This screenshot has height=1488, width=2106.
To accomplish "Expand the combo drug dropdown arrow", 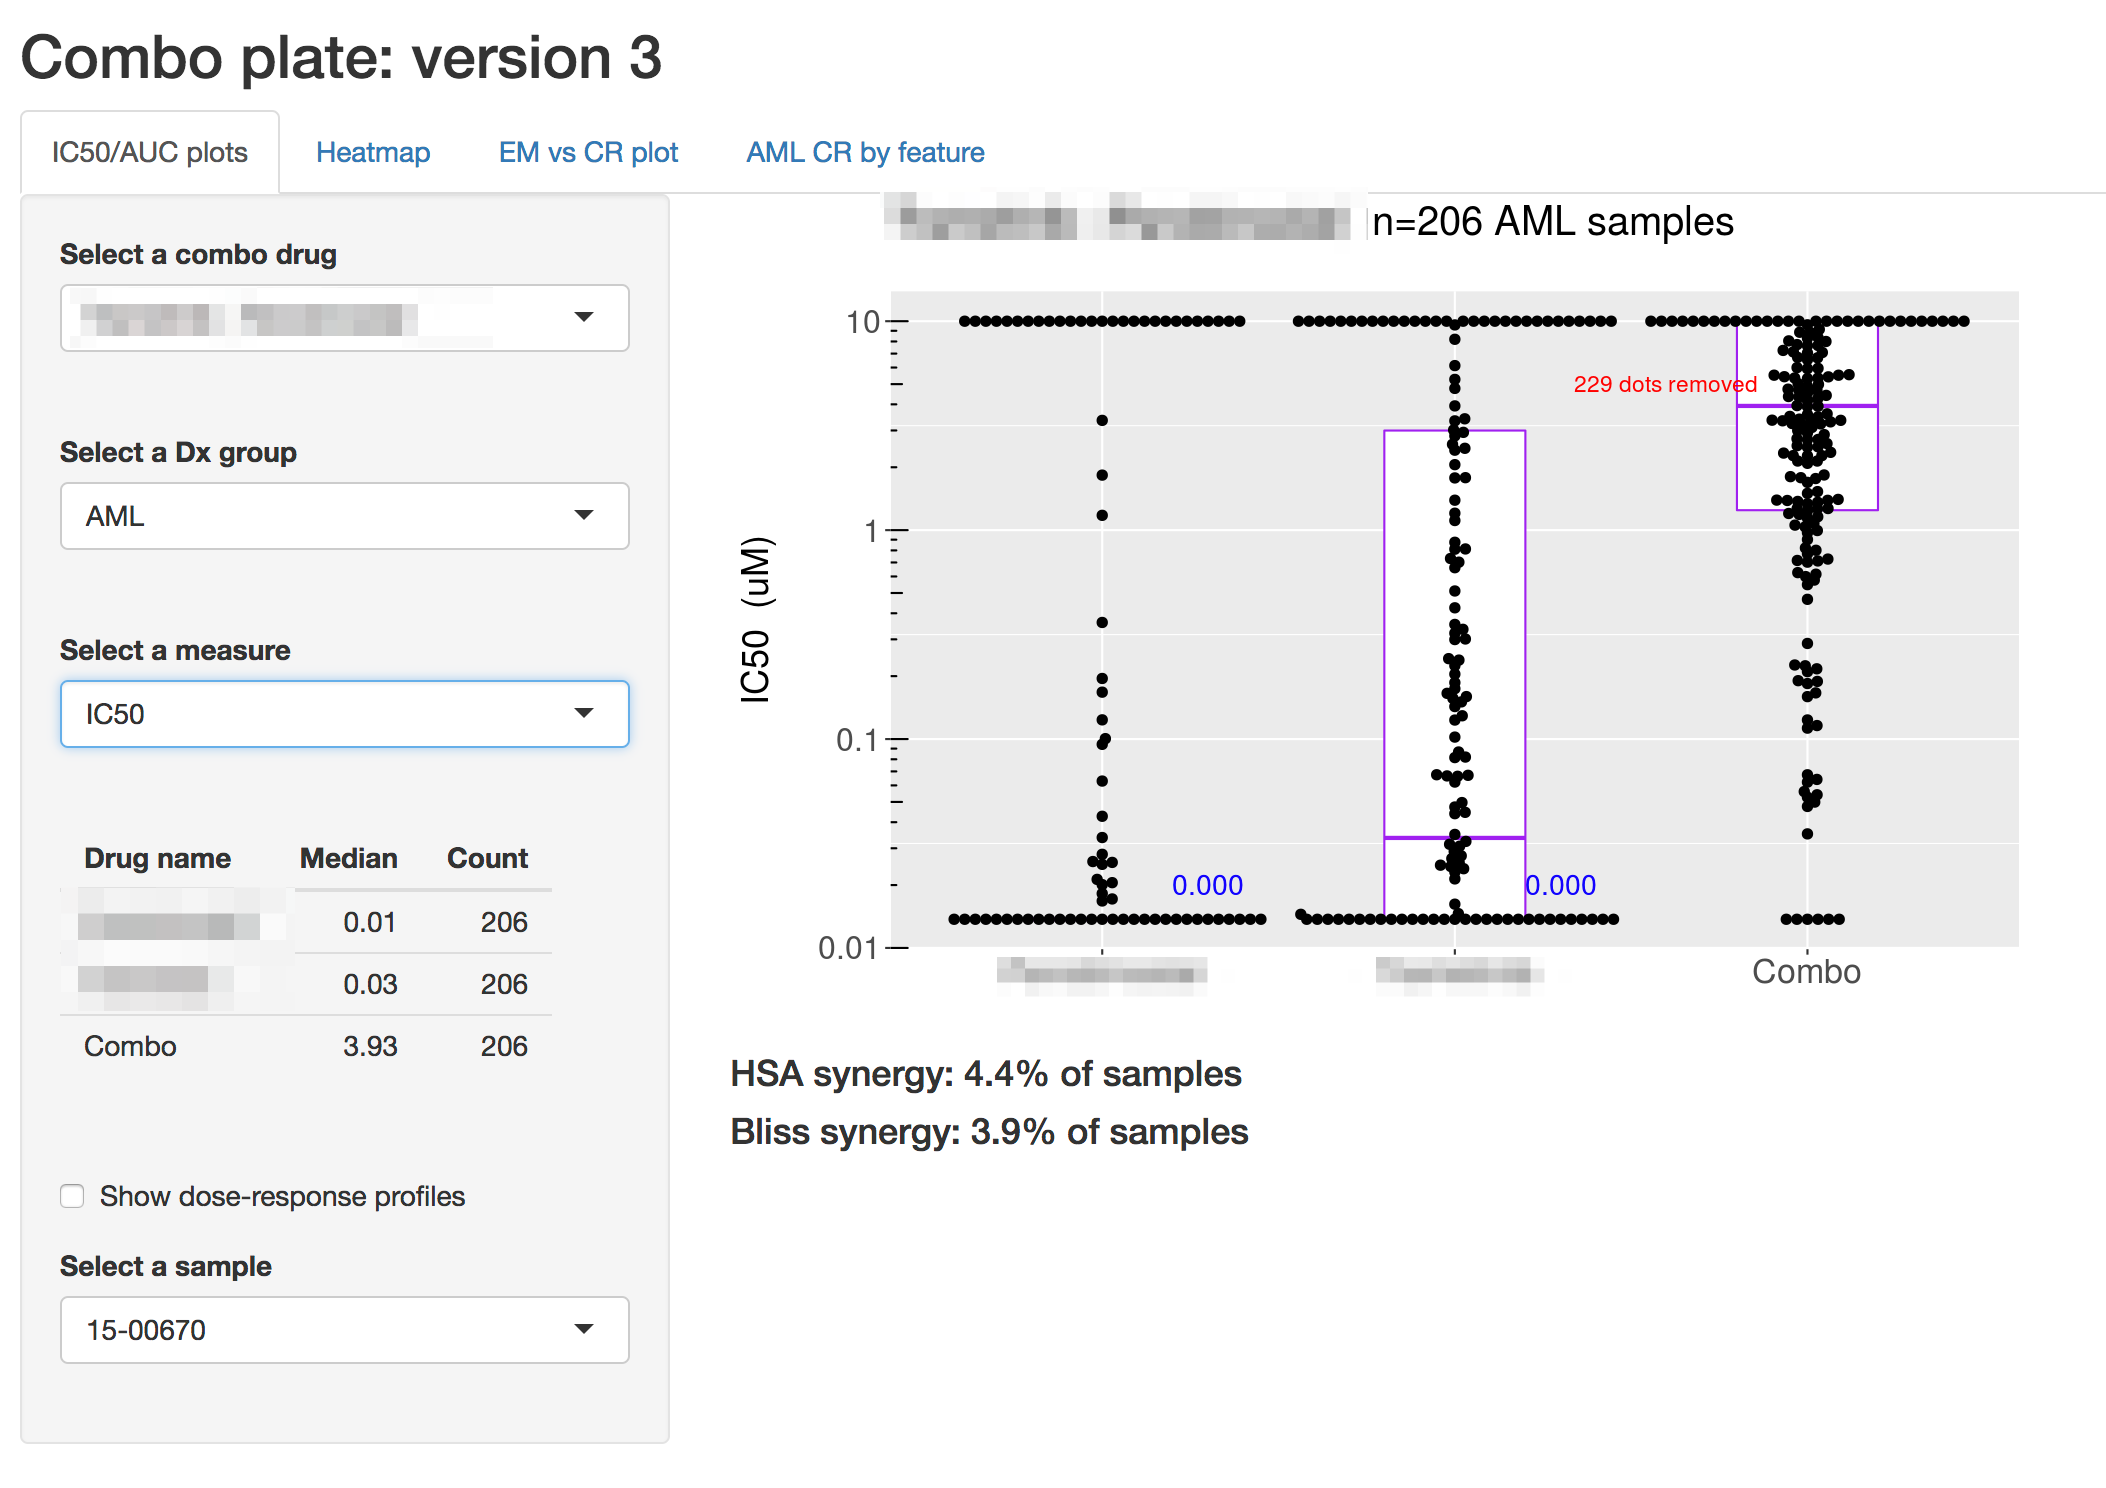I will [584, 317].
